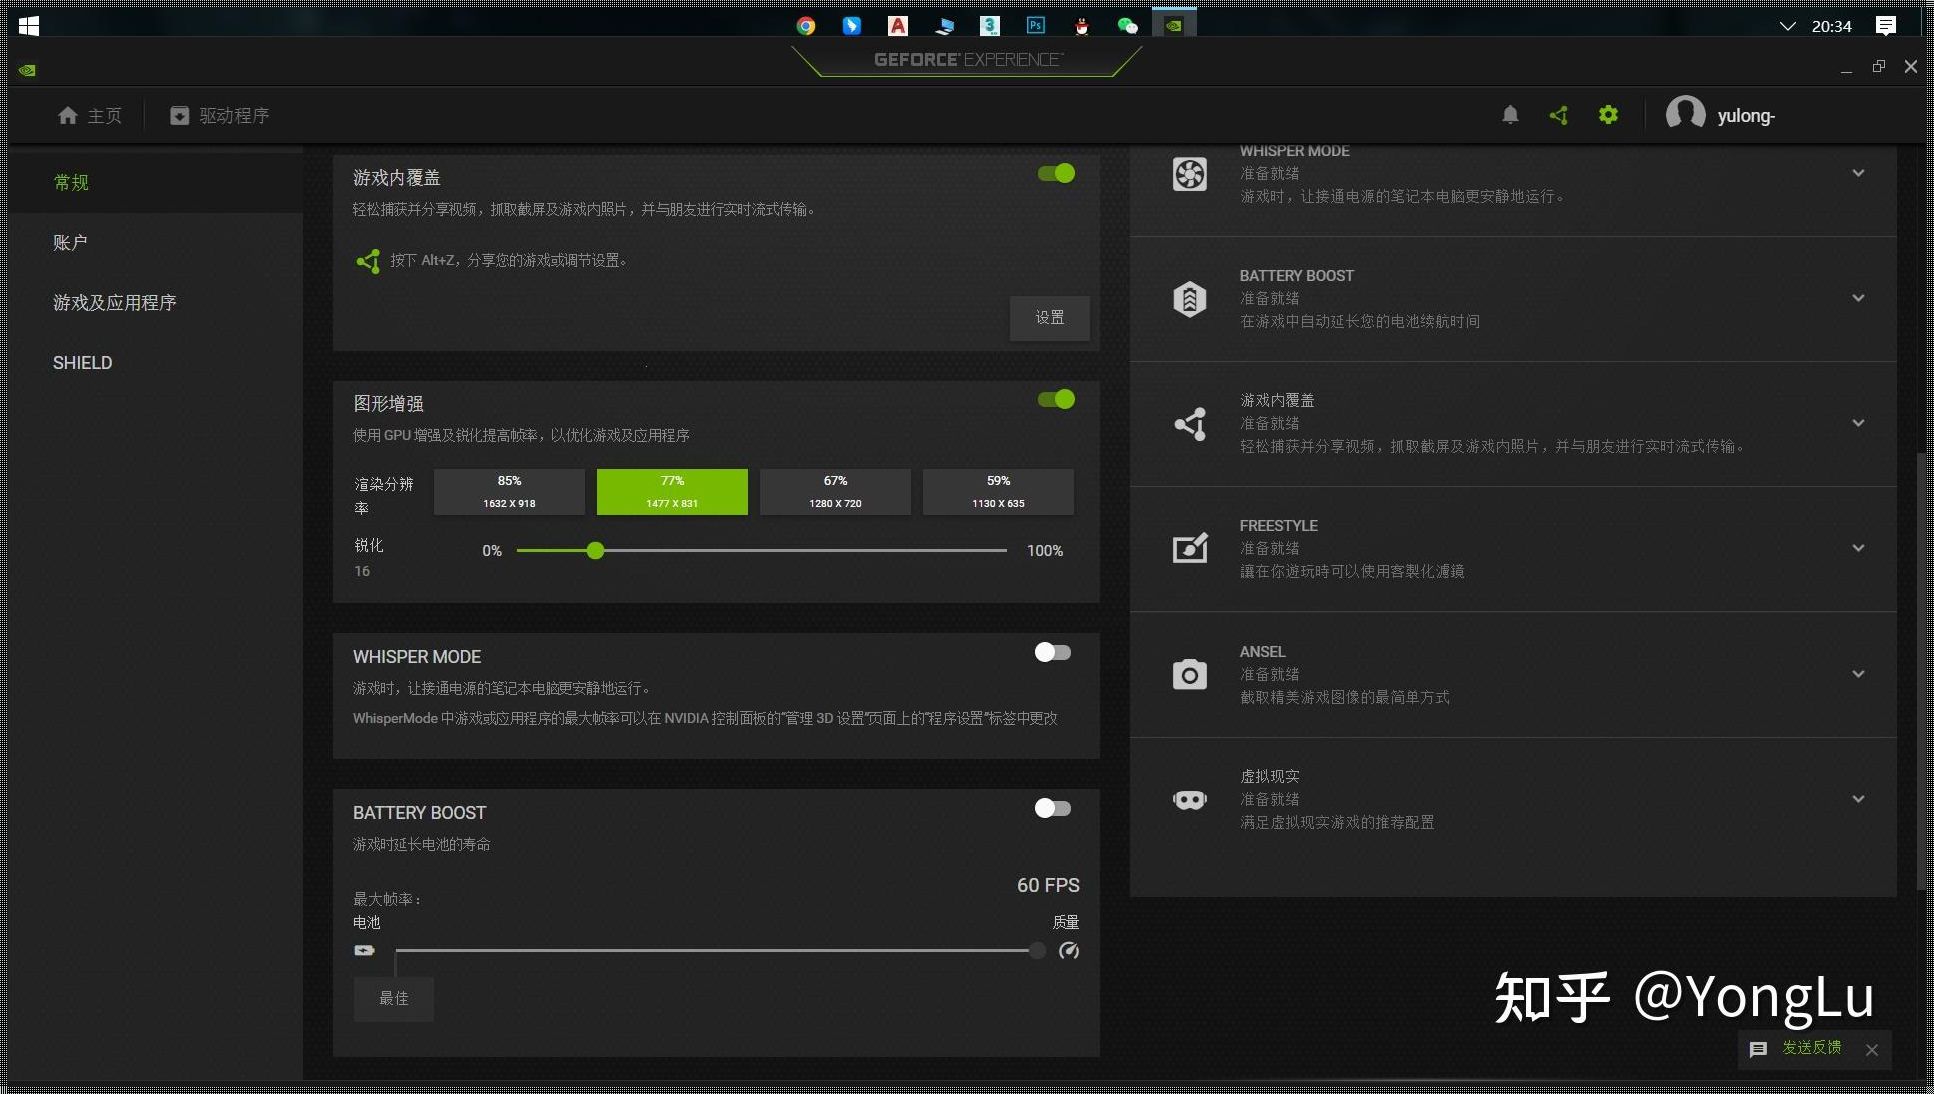Disable the 图形增强 toggle
The height and width of the screenshot is (1094, 1934).
pos(1056,399)
